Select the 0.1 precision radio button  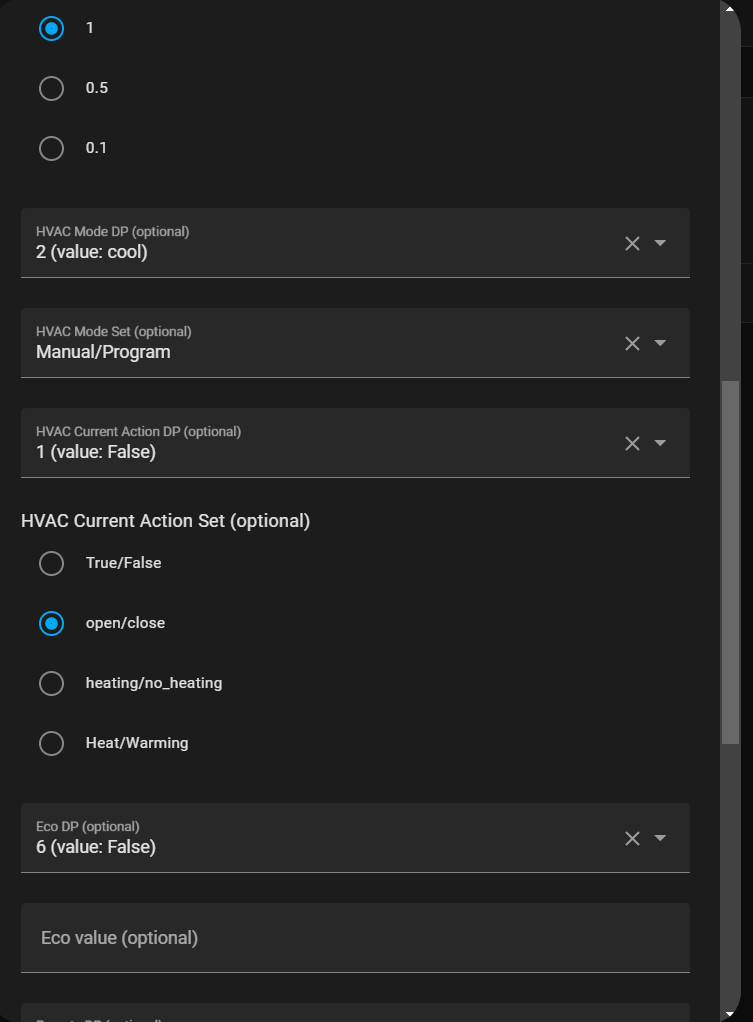coord(51,148)
